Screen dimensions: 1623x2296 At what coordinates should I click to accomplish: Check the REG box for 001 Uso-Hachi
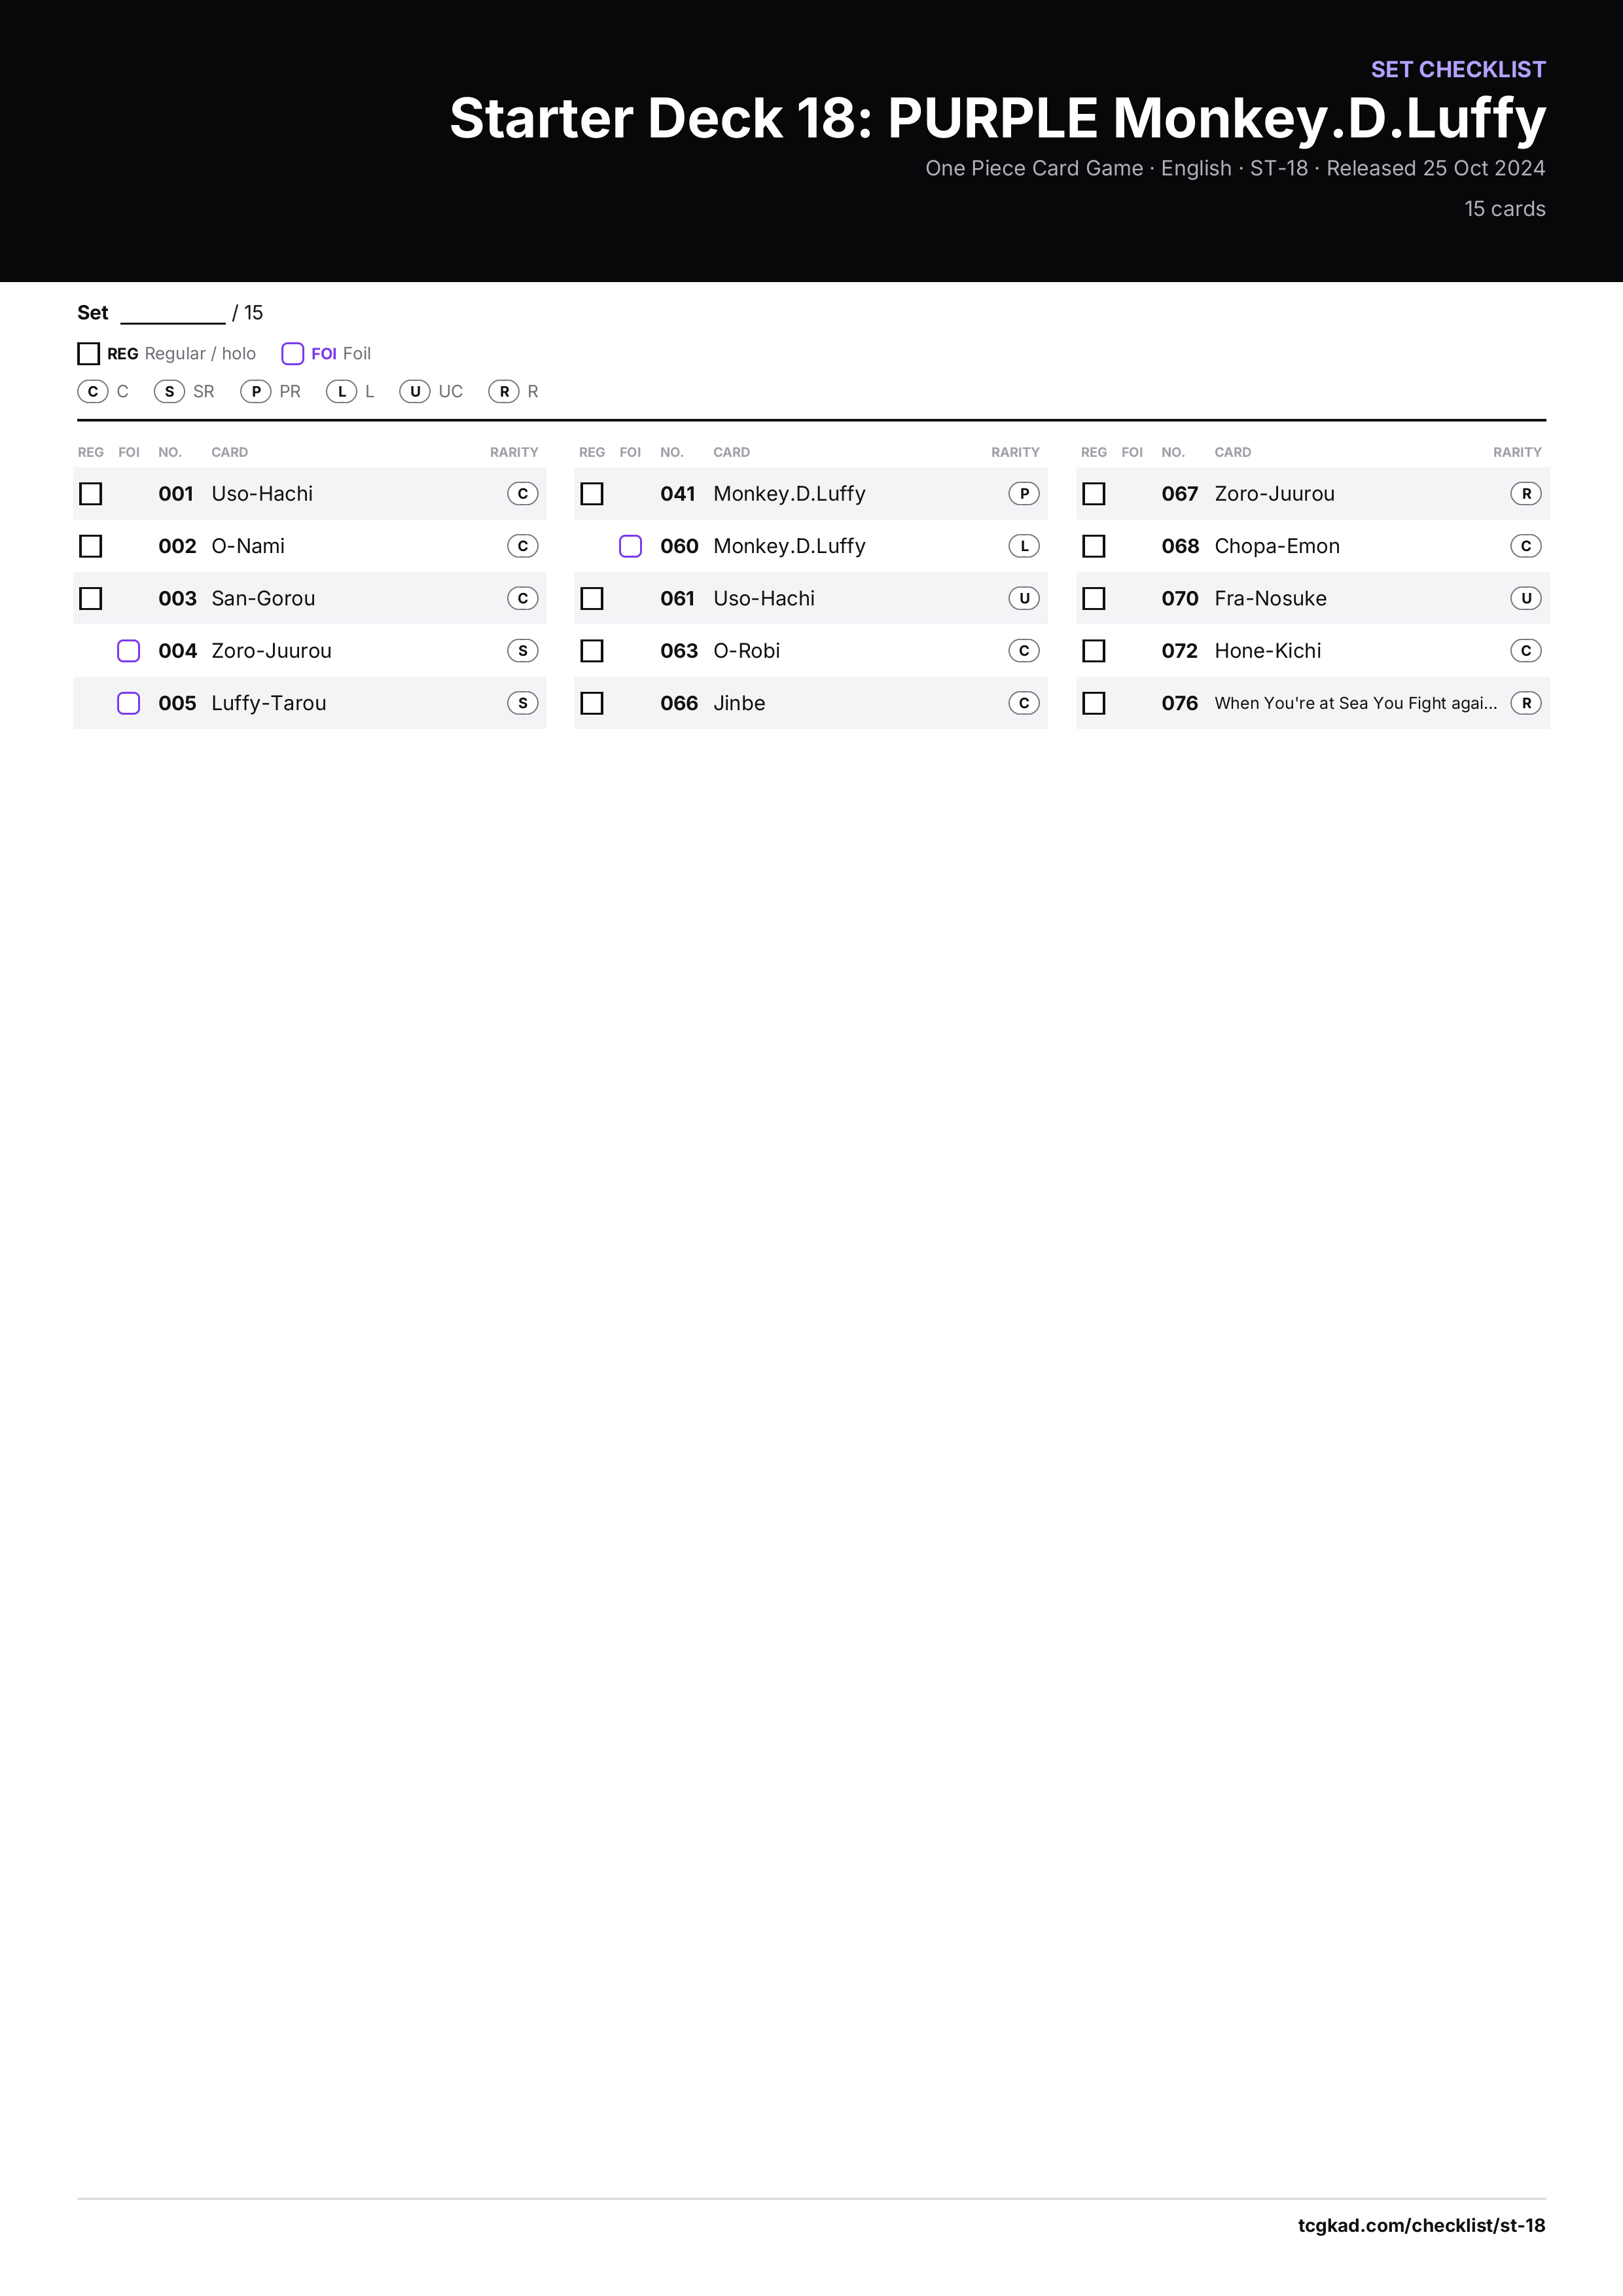click(91, 494)
